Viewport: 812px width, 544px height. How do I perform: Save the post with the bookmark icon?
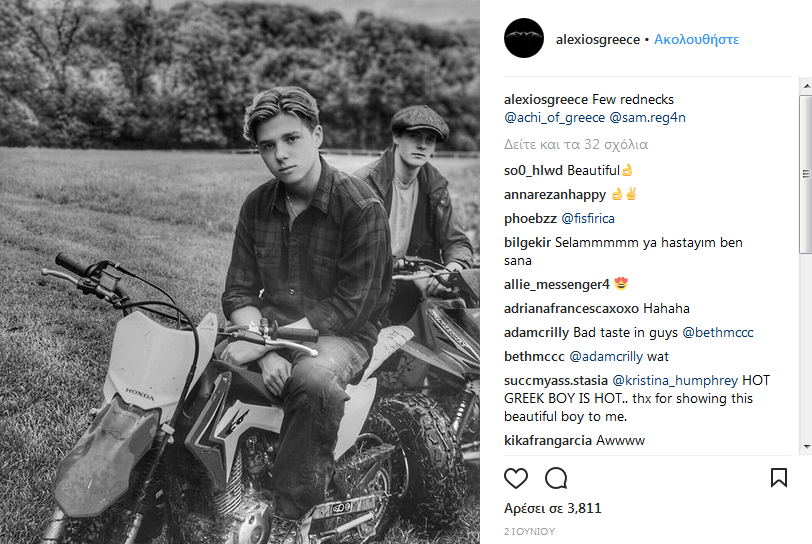click(779, 478)
